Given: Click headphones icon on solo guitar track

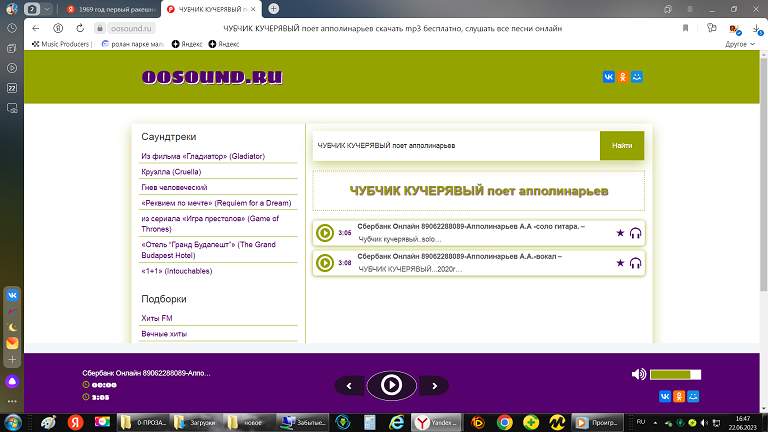Looking at the screenshot, I should [635, 233].
